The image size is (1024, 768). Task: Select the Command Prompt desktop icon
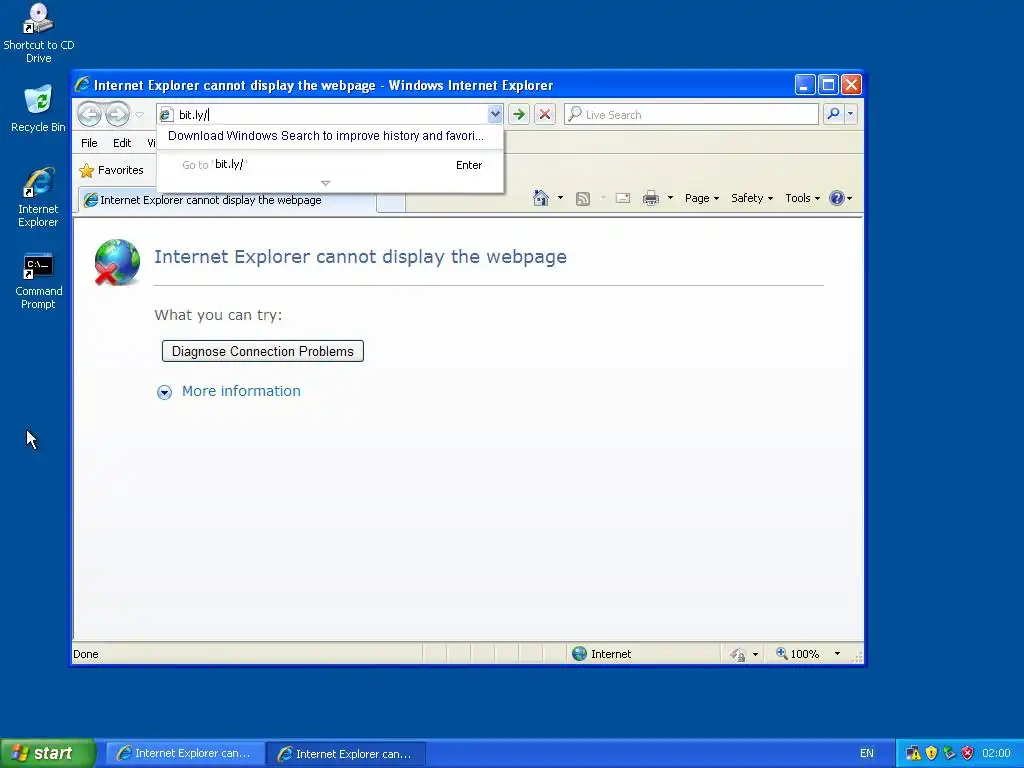(39, 281)
